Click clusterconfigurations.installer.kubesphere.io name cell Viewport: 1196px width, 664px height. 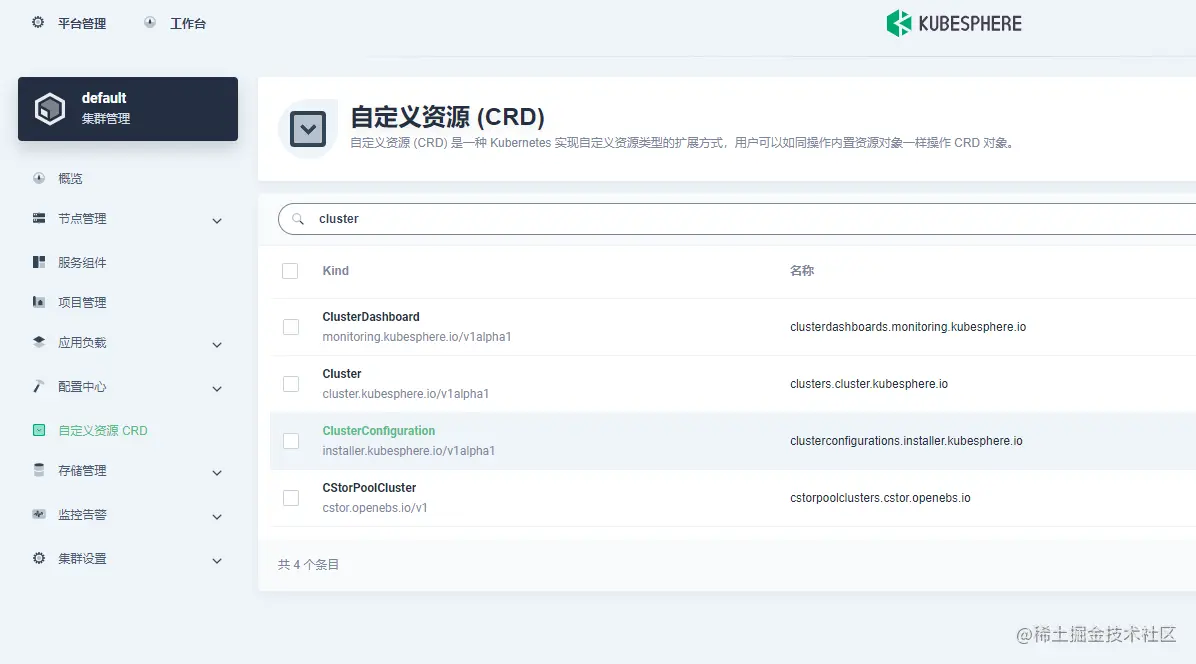[x=906, y=441]
